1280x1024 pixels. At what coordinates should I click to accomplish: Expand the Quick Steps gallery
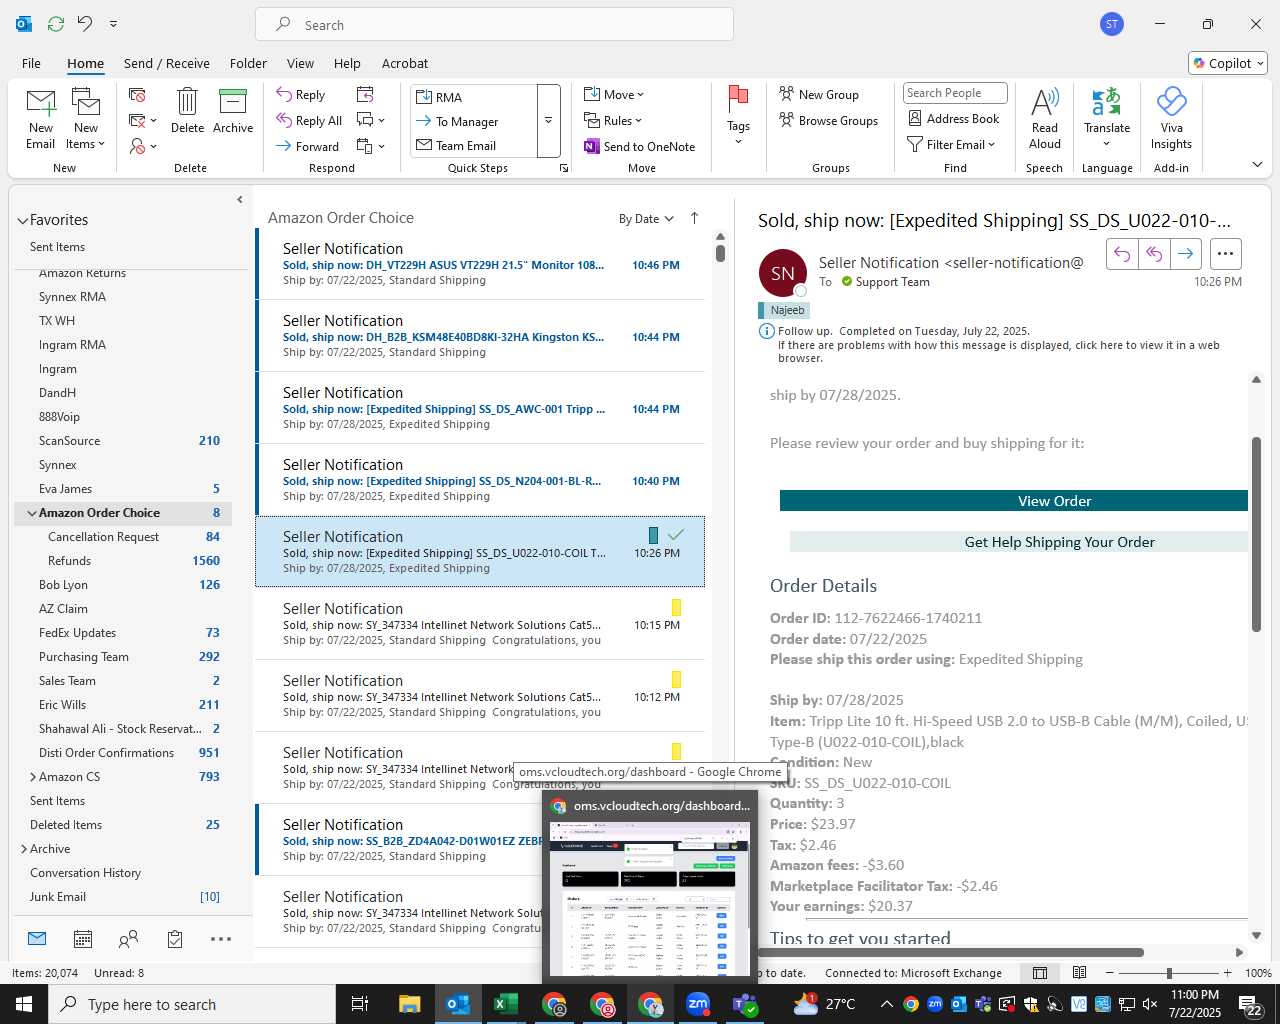[x=548, y=121]
